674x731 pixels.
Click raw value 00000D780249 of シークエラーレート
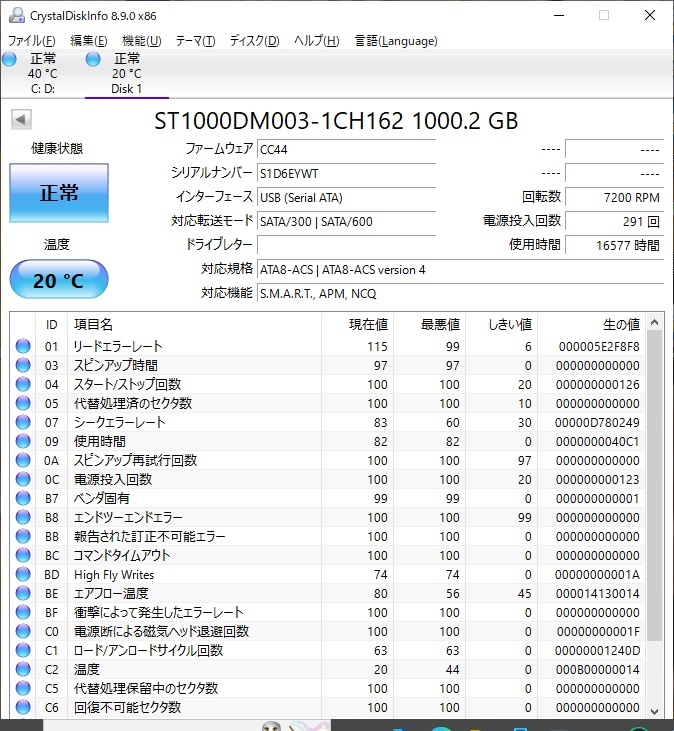(597, 423)
